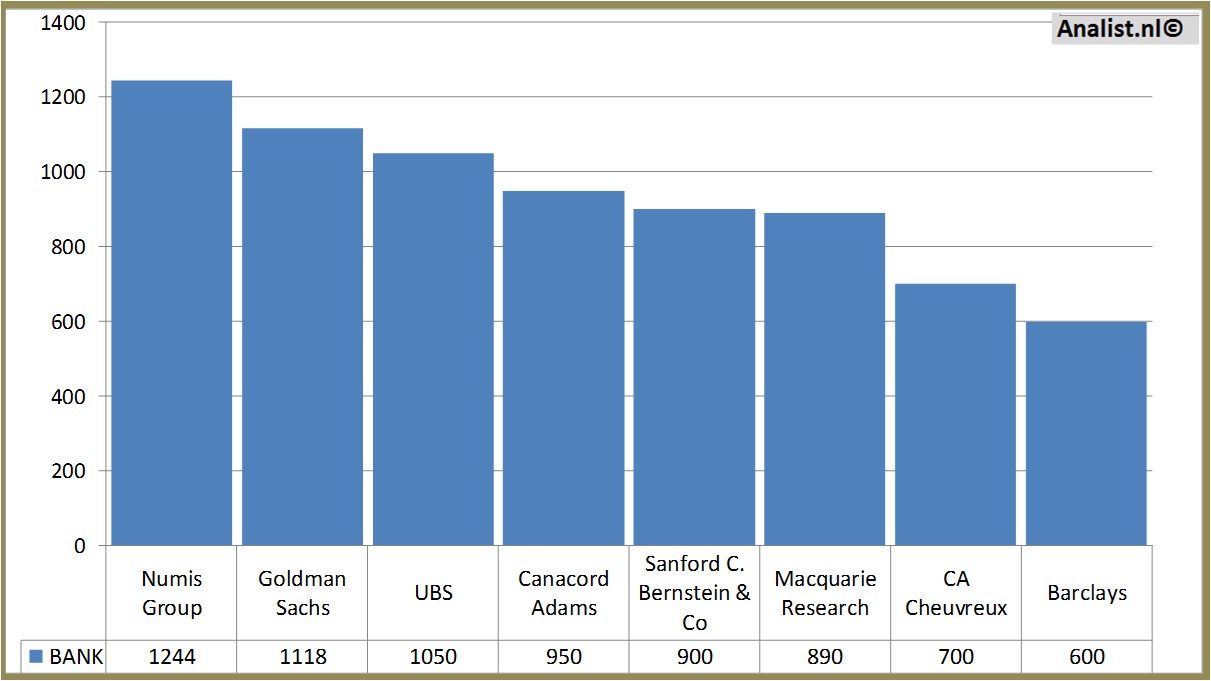Click the UBS bar in the chart
This screenshot has width=1211, height=681.
click(x=433, y=349)
